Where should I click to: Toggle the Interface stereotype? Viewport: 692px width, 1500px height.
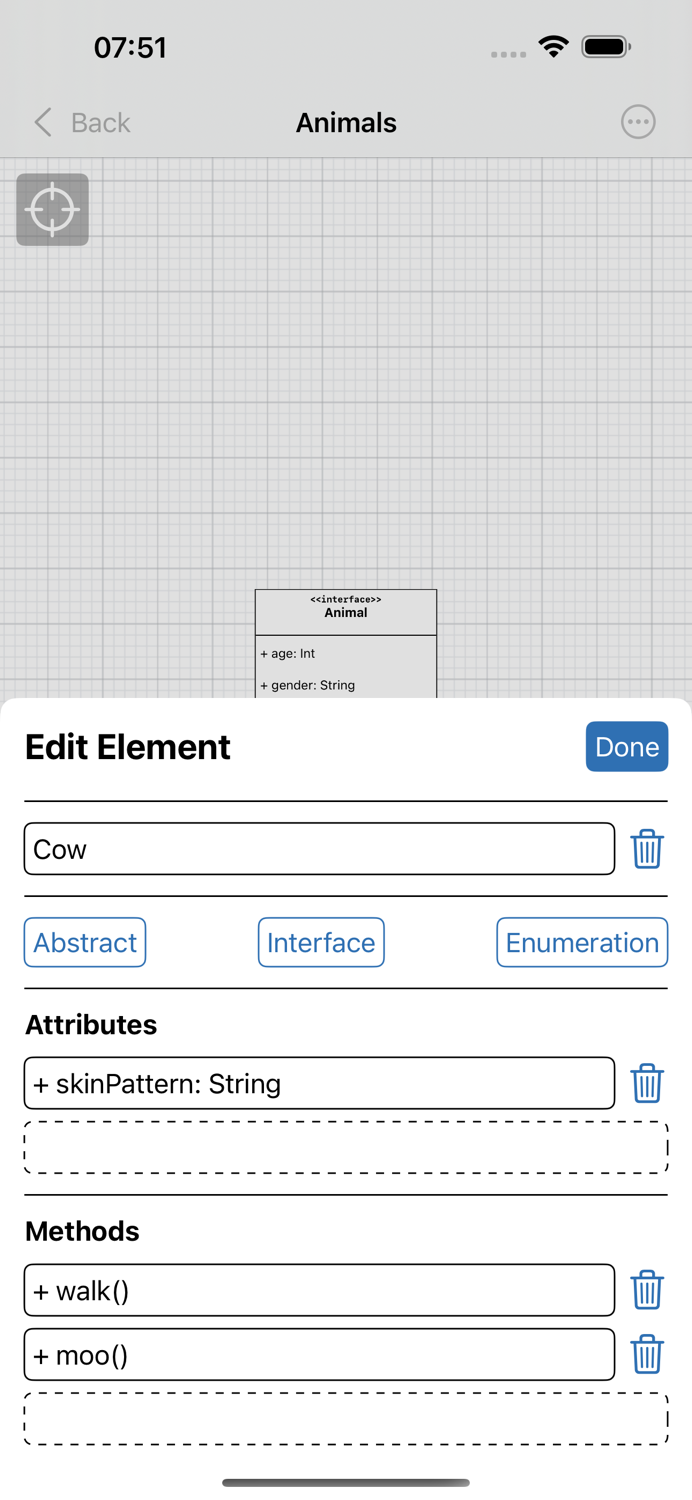point(321,942)
